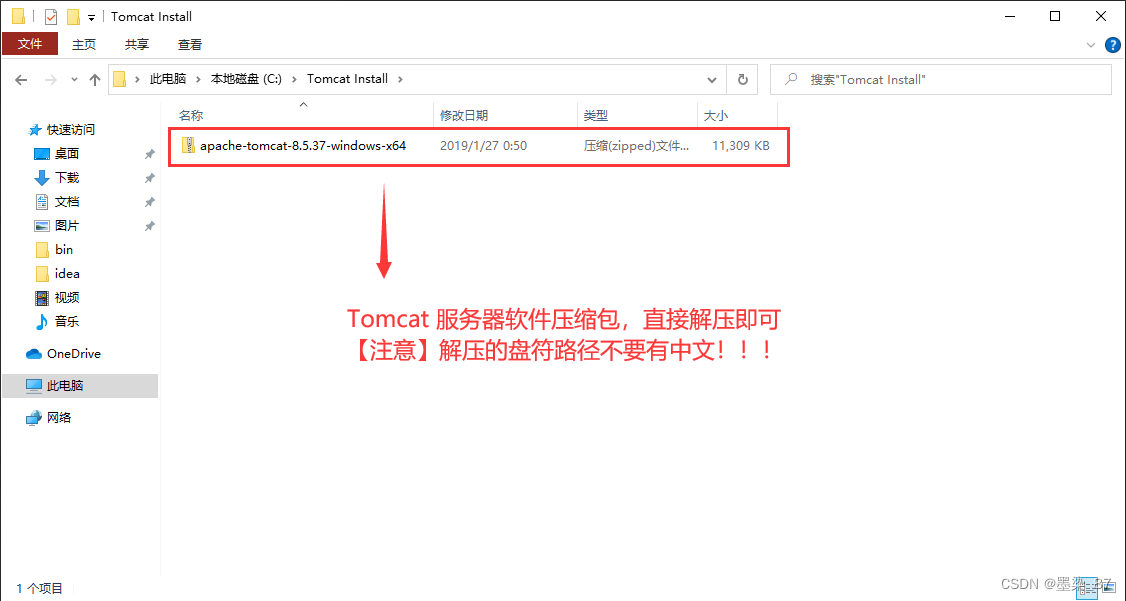Refresh the Tomcat Install folder
1126x601 pixels.
coord(743,80)
